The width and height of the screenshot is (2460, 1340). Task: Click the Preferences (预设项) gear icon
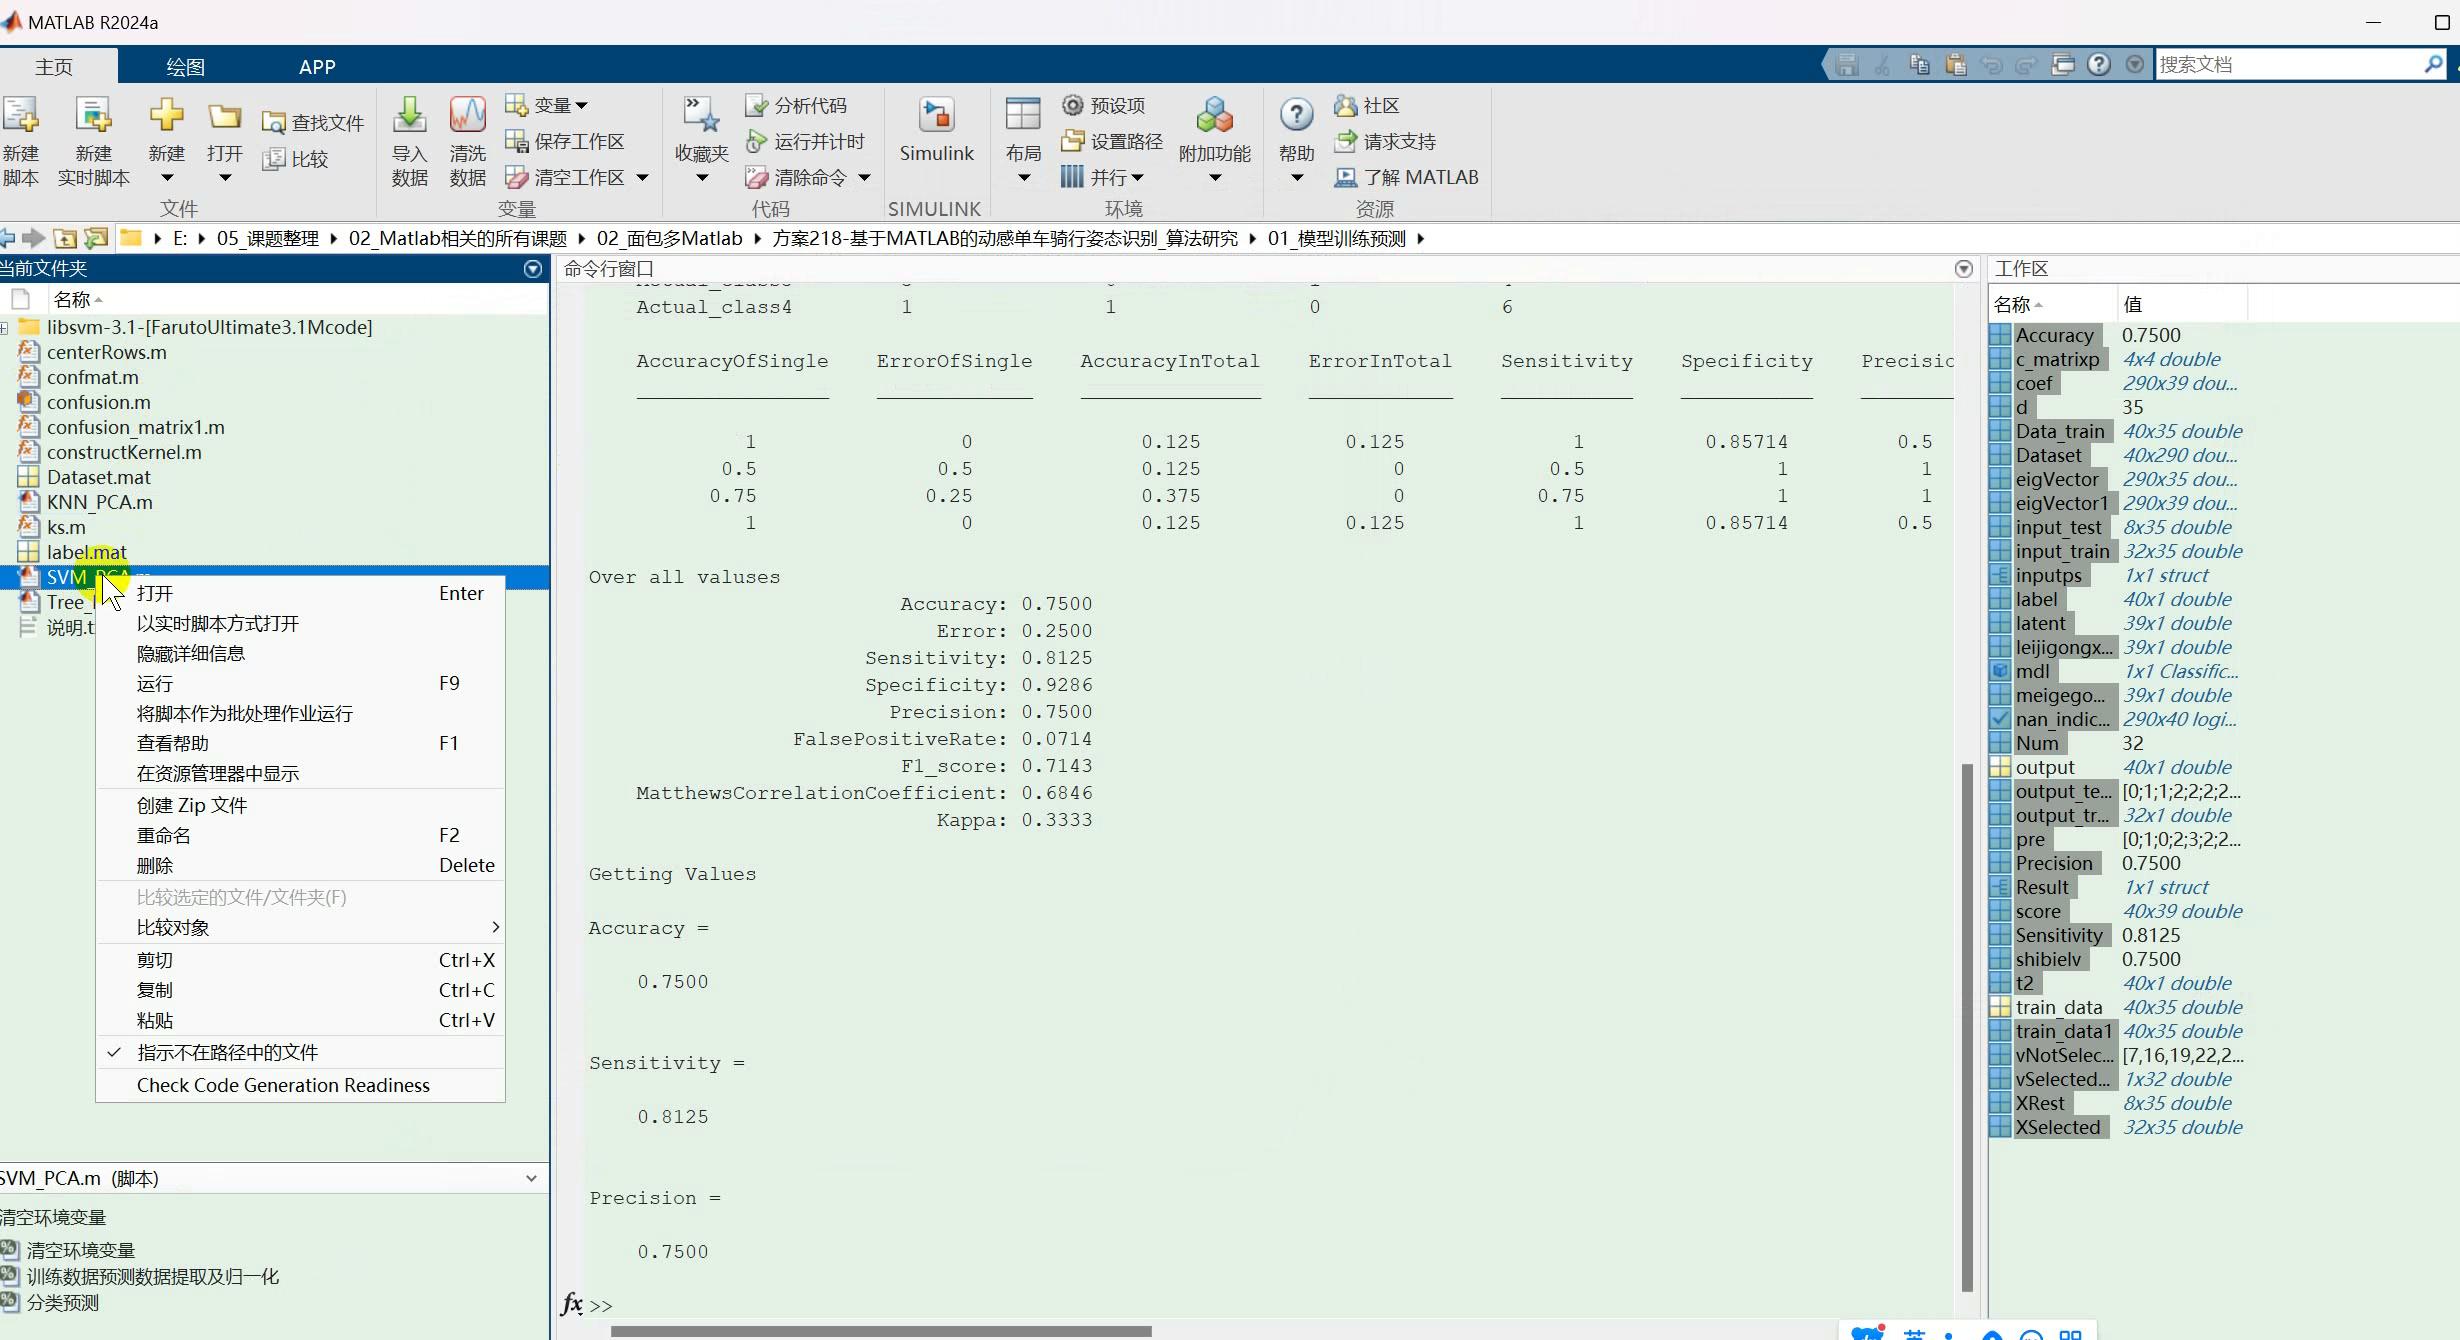coord(1073,105)
